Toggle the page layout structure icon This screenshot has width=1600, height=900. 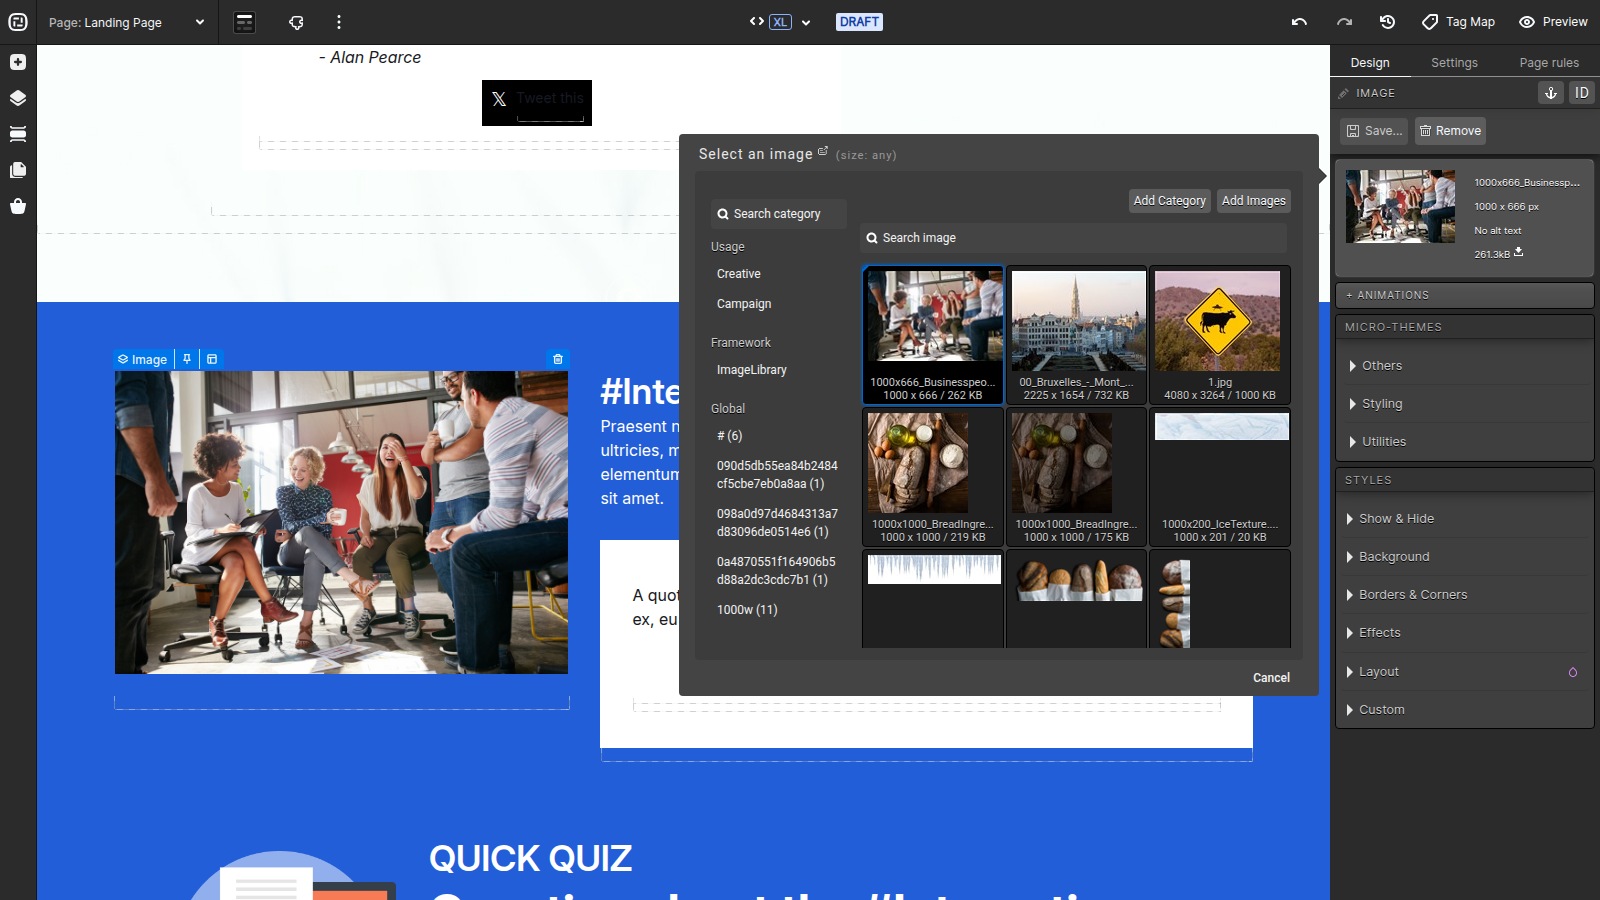[245, 22]
